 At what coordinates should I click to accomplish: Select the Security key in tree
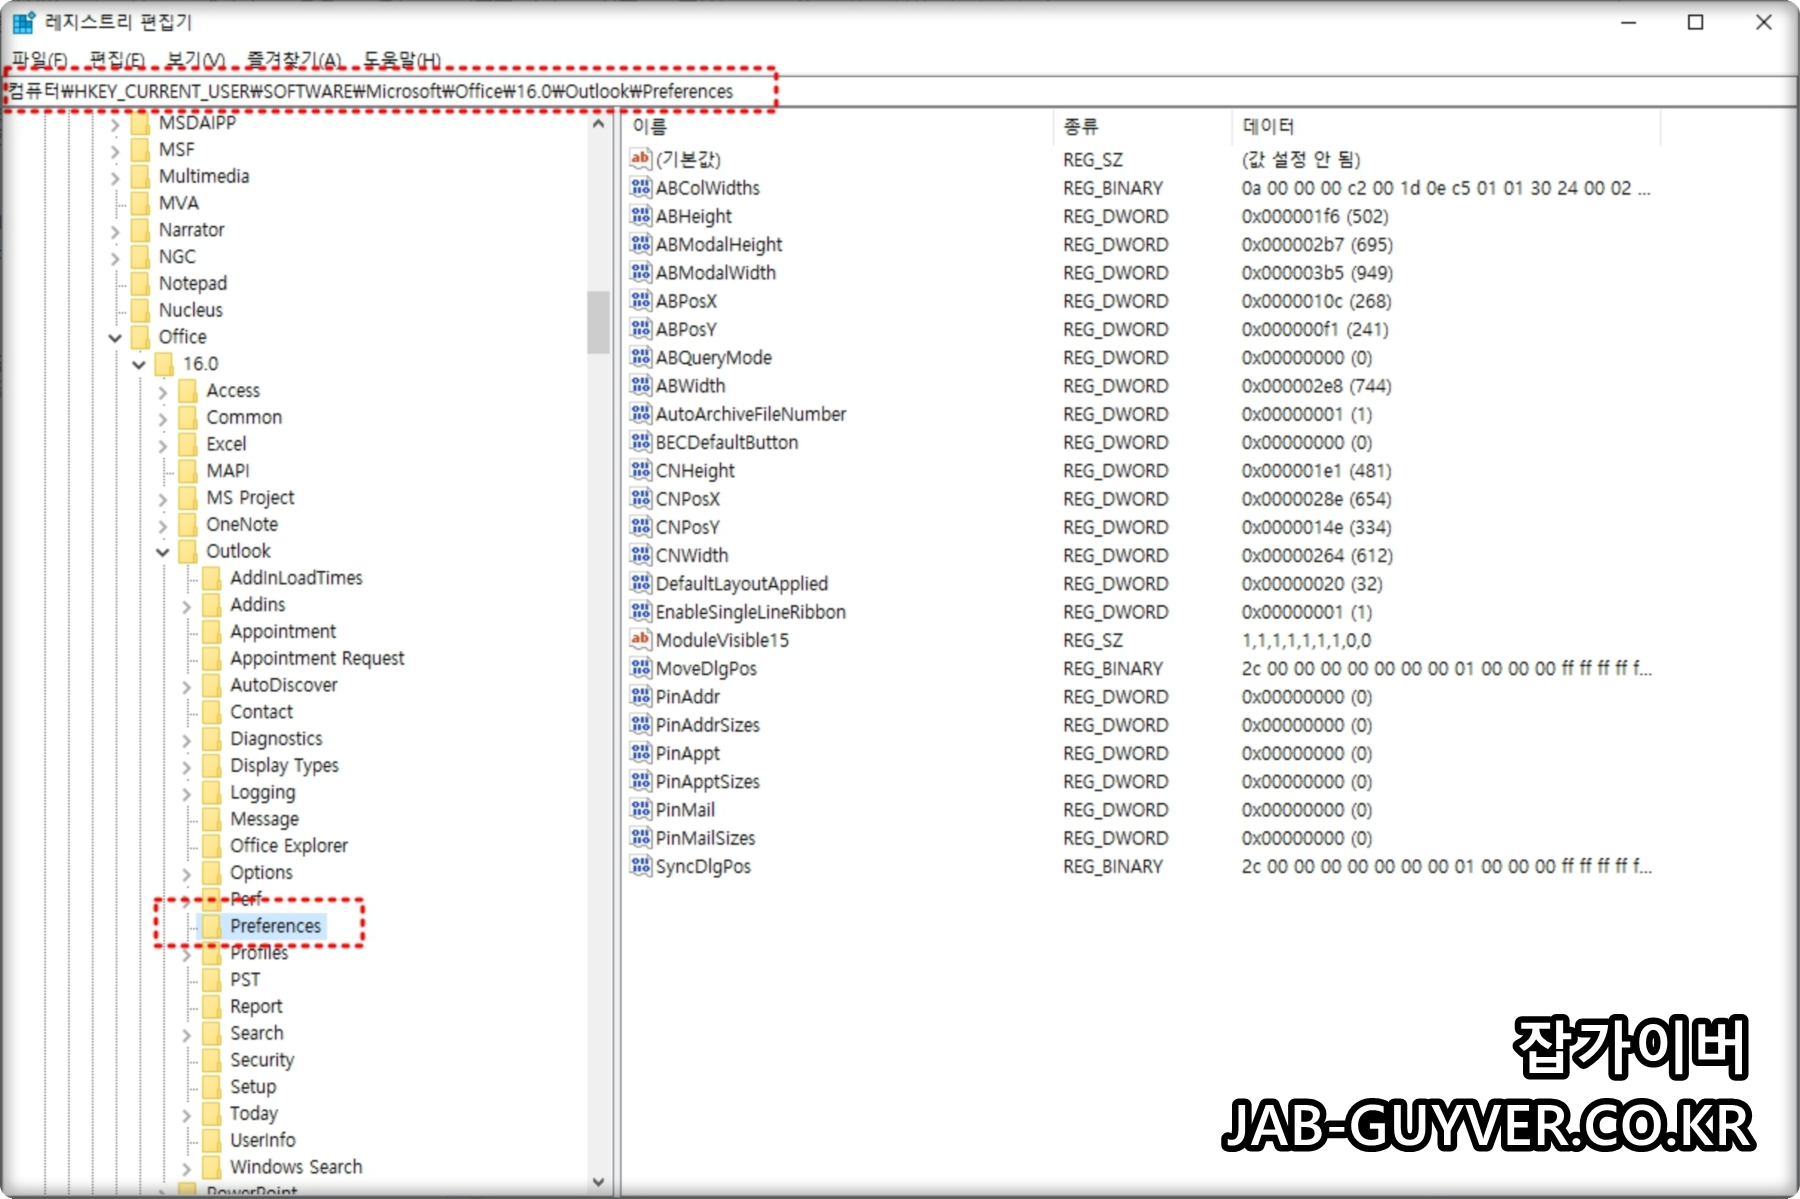pyautogui.click(x=262, y=1059)
